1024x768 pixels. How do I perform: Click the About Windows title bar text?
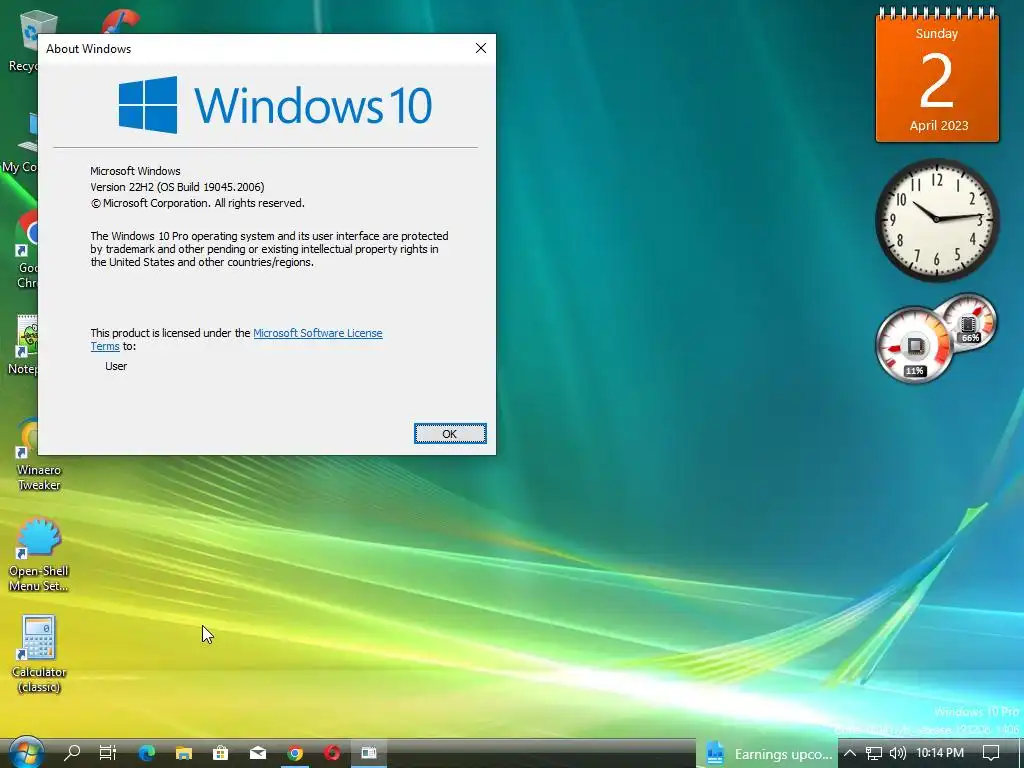tap(88, 49)
